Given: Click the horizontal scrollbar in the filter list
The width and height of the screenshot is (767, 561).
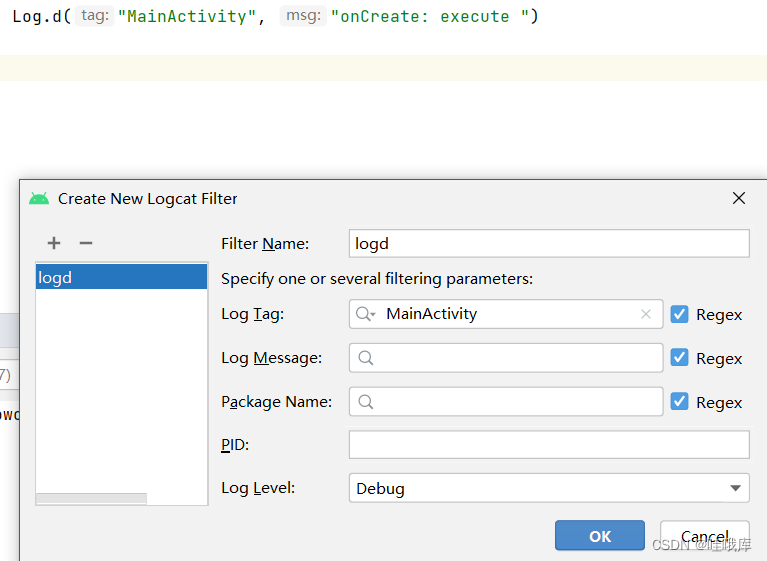Looking at the screenshot, I should click(x=91, y=498).
